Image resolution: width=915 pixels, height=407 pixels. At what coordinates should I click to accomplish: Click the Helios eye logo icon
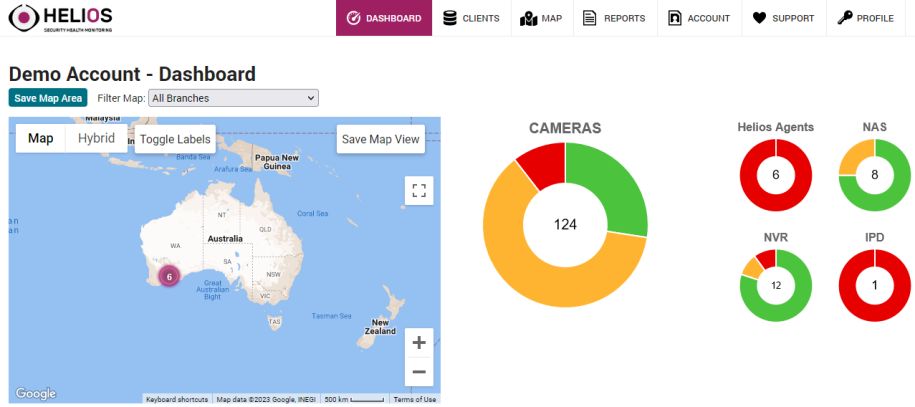(25, 18)
